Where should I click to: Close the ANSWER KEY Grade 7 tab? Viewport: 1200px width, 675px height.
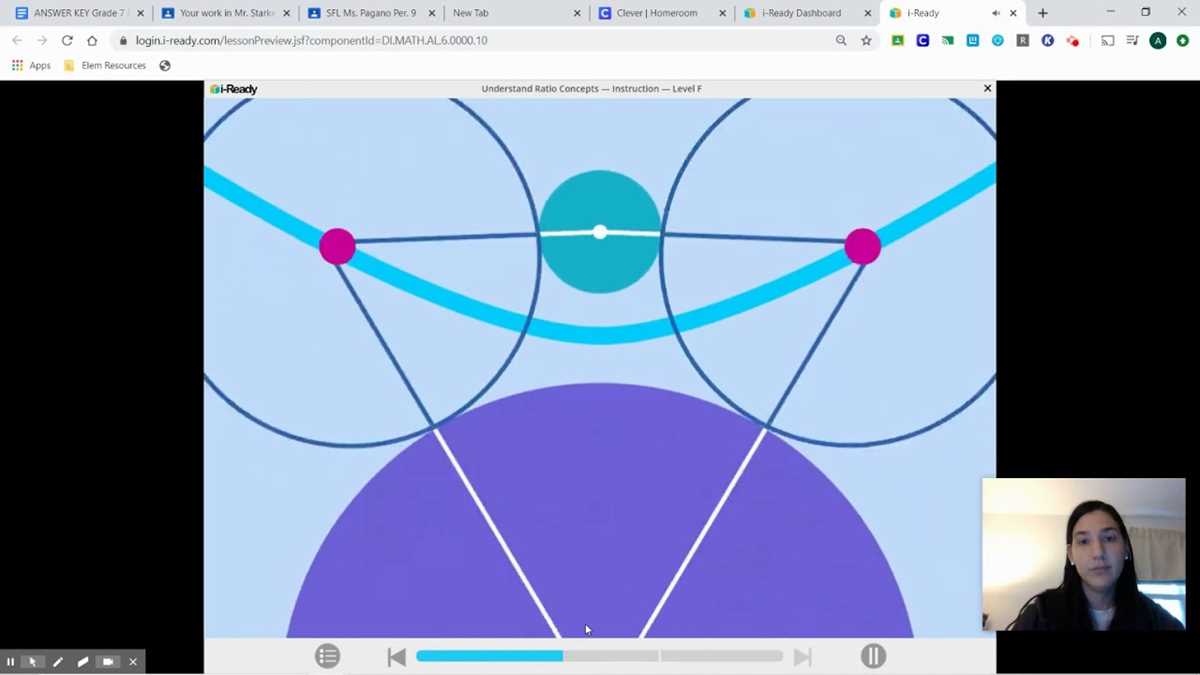click(140, 13)
